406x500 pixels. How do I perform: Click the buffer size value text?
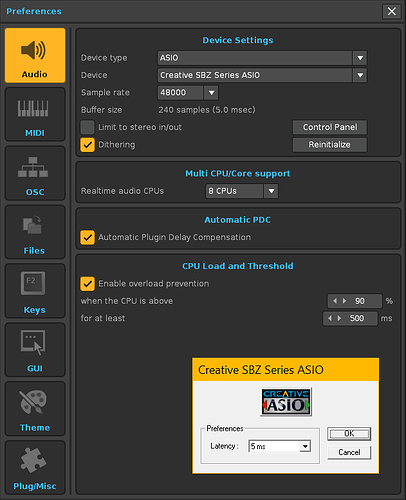point(207,110)
